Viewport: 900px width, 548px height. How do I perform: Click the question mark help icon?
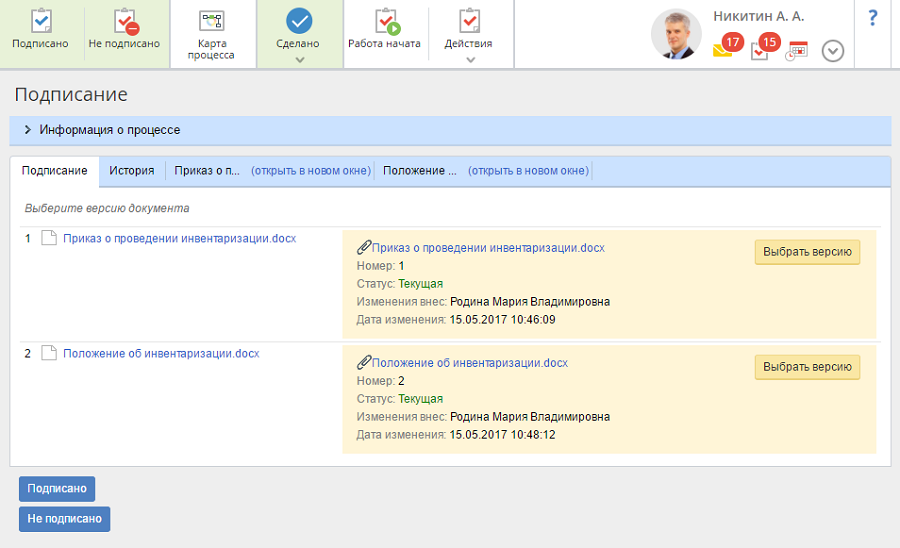tap(872, 18)
